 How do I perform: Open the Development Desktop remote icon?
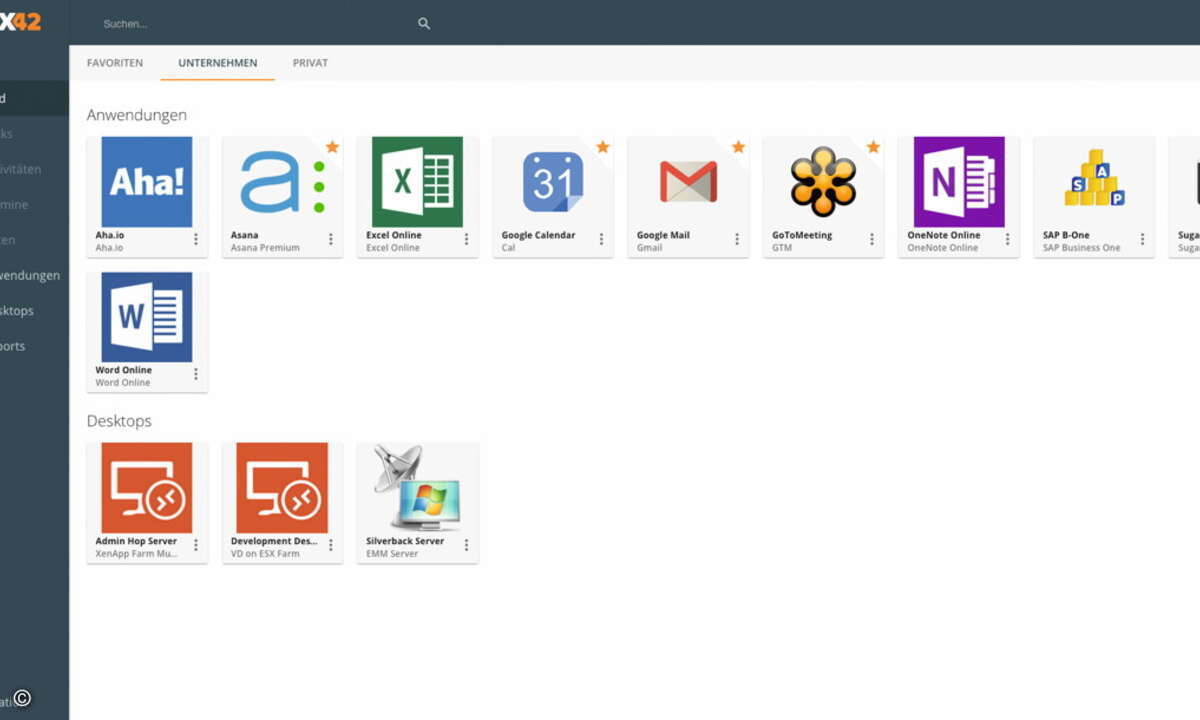coord(282,488)
